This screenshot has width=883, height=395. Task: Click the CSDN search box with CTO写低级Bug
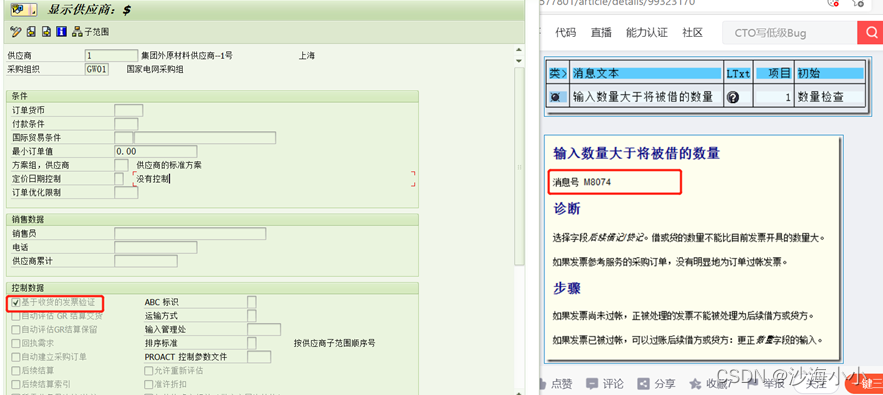(790, 33)
